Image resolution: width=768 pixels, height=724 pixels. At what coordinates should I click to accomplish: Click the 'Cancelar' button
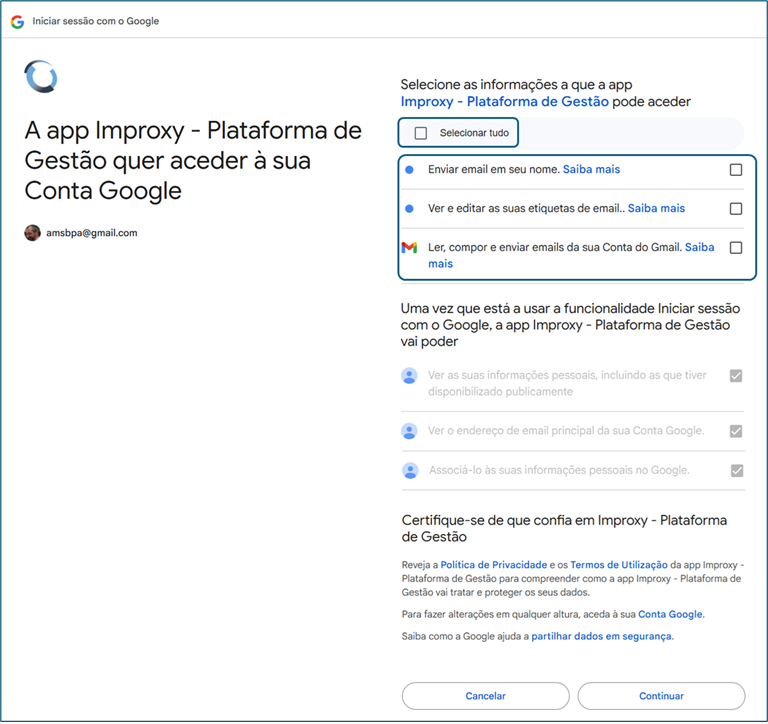pos(485,696)
